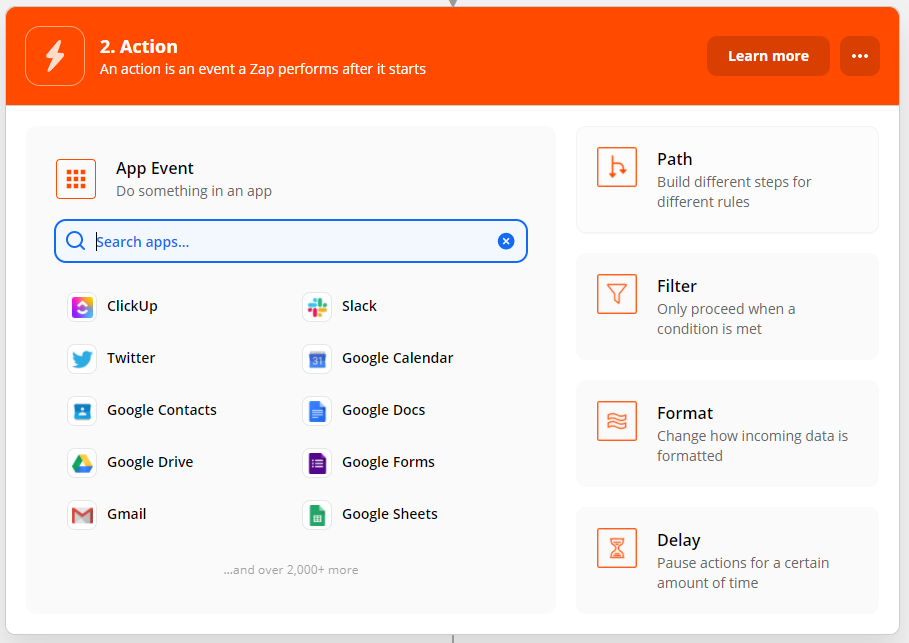Click the Filter funnel icon
Viewport: 909px width, 643px height.
click(617, 294)
